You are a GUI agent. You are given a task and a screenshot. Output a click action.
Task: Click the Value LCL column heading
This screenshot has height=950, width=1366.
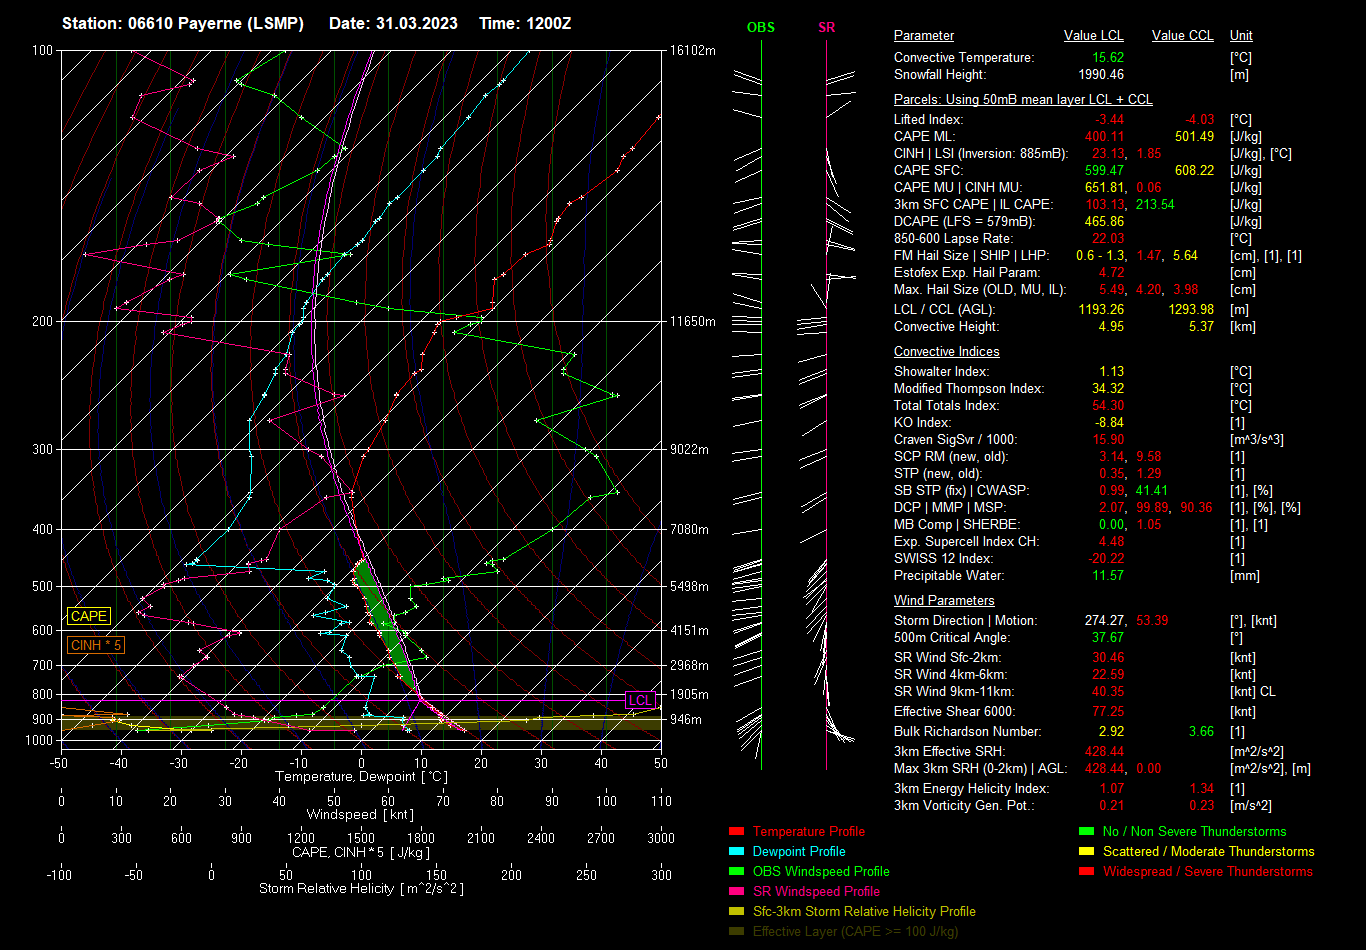(x=1094, y=36)
